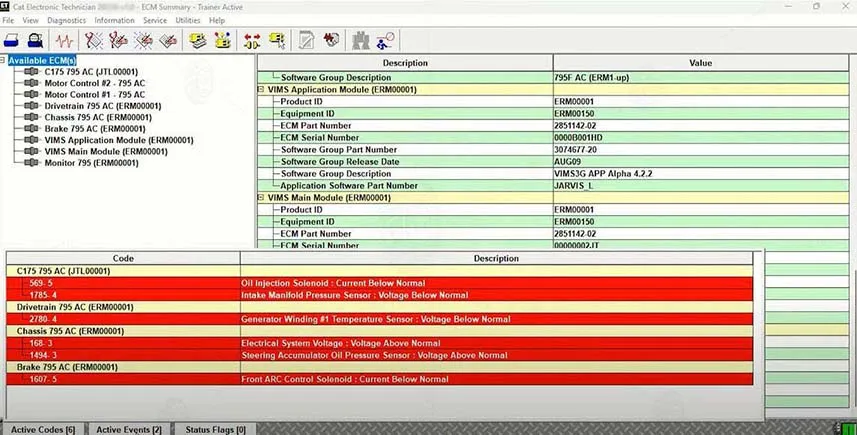Image resolution: width=857 pixels, height=435 pixels.
Task: Click the Active Diagnostic Codes toolbar icon
Action: [x=95, y=41]
